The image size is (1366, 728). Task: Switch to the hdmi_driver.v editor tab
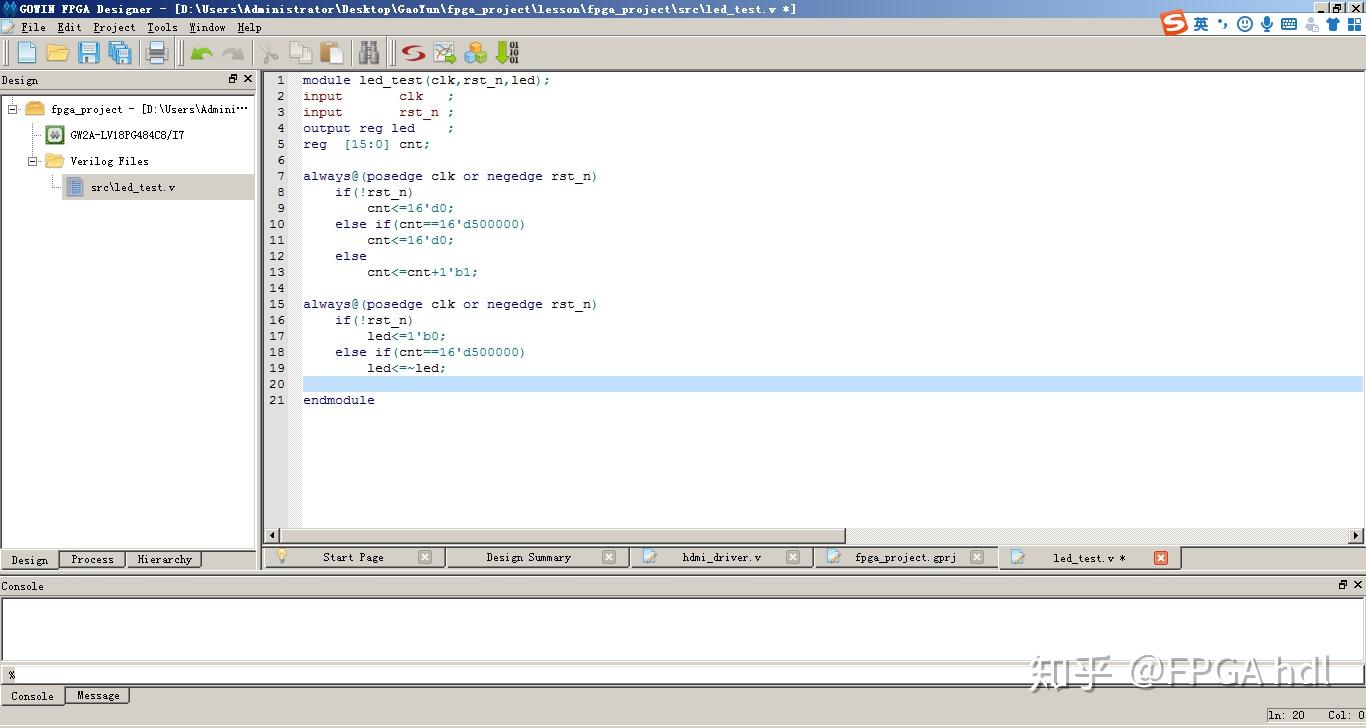click(x=721, y=557)
